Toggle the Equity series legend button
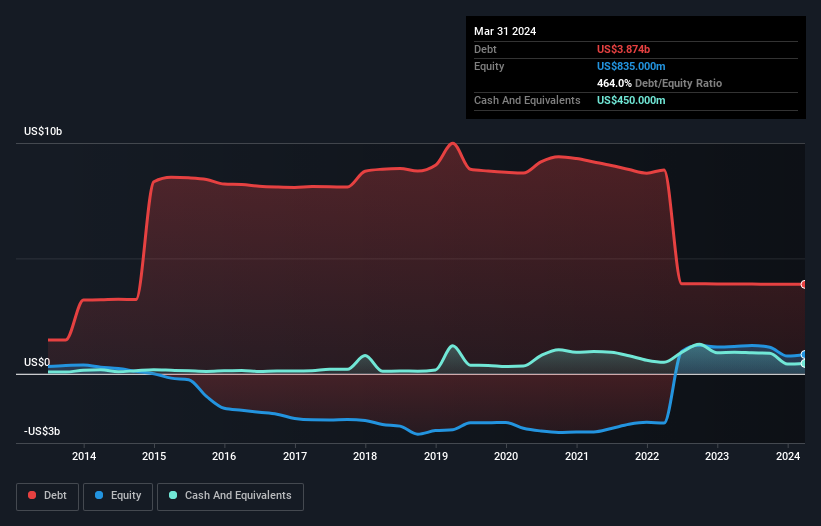Viewport: 821px width, 526px height. [118, 496]
